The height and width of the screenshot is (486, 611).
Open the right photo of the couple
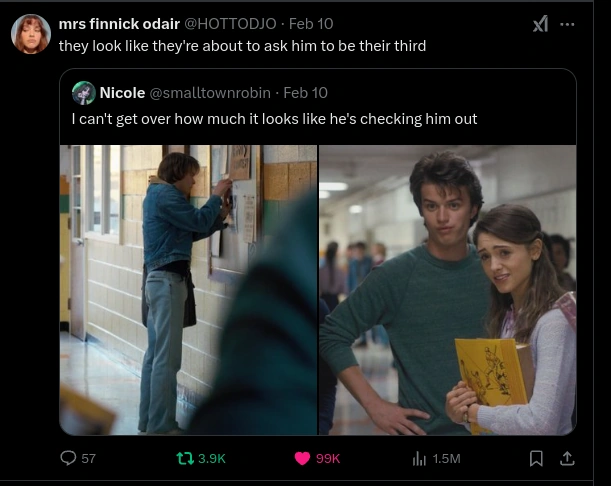coord(447,290)
